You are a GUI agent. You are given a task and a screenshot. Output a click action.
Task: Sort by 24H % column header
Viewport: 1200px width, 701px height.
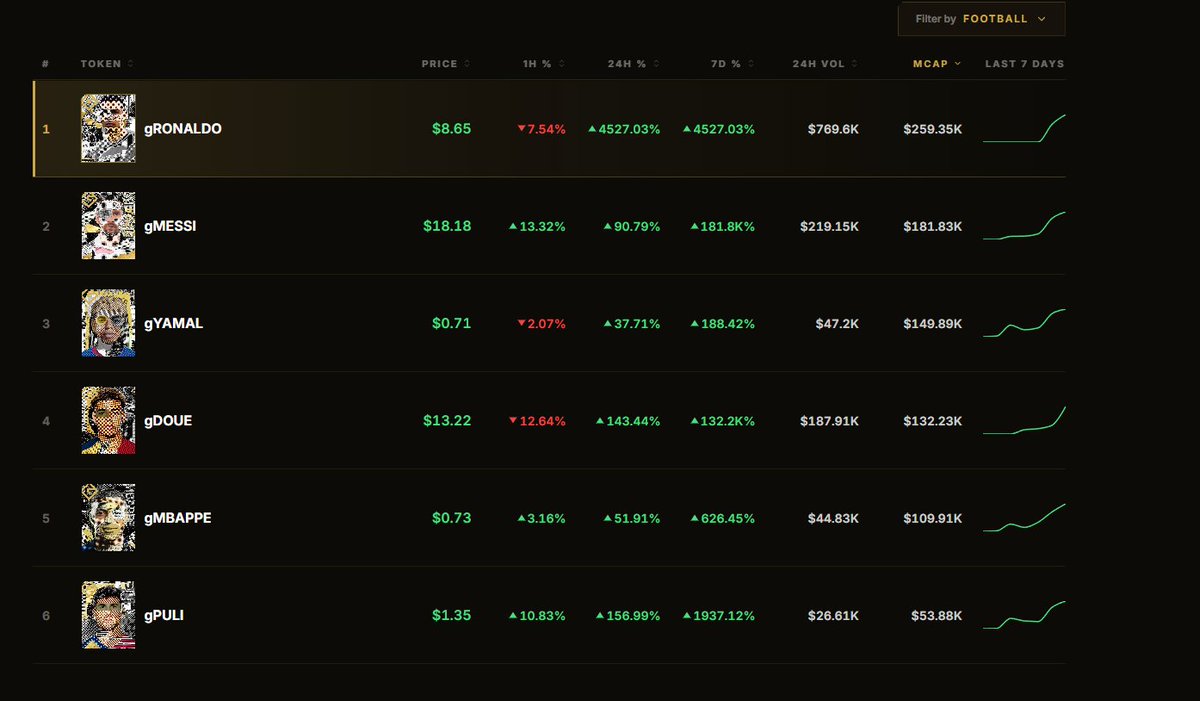635,64
